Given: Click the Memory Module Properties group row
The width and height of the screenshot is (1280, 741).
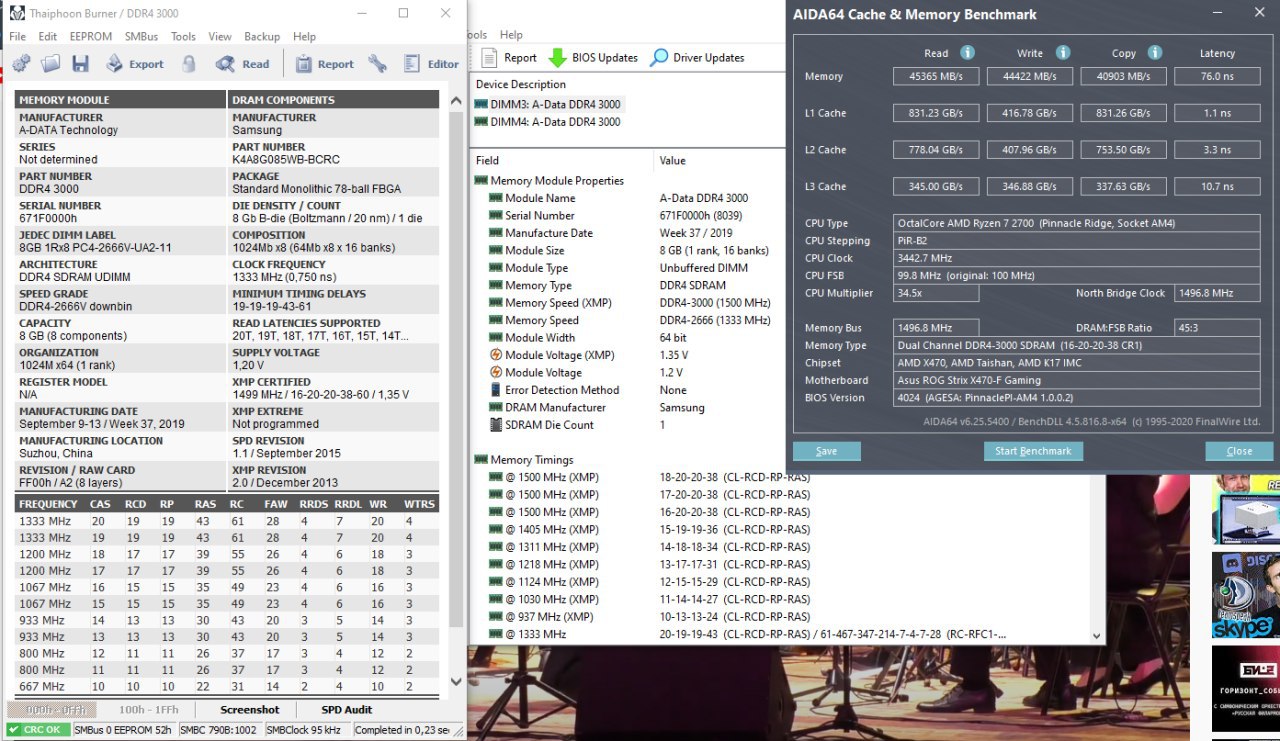Looking at the screenshot, I should (549, 181).
